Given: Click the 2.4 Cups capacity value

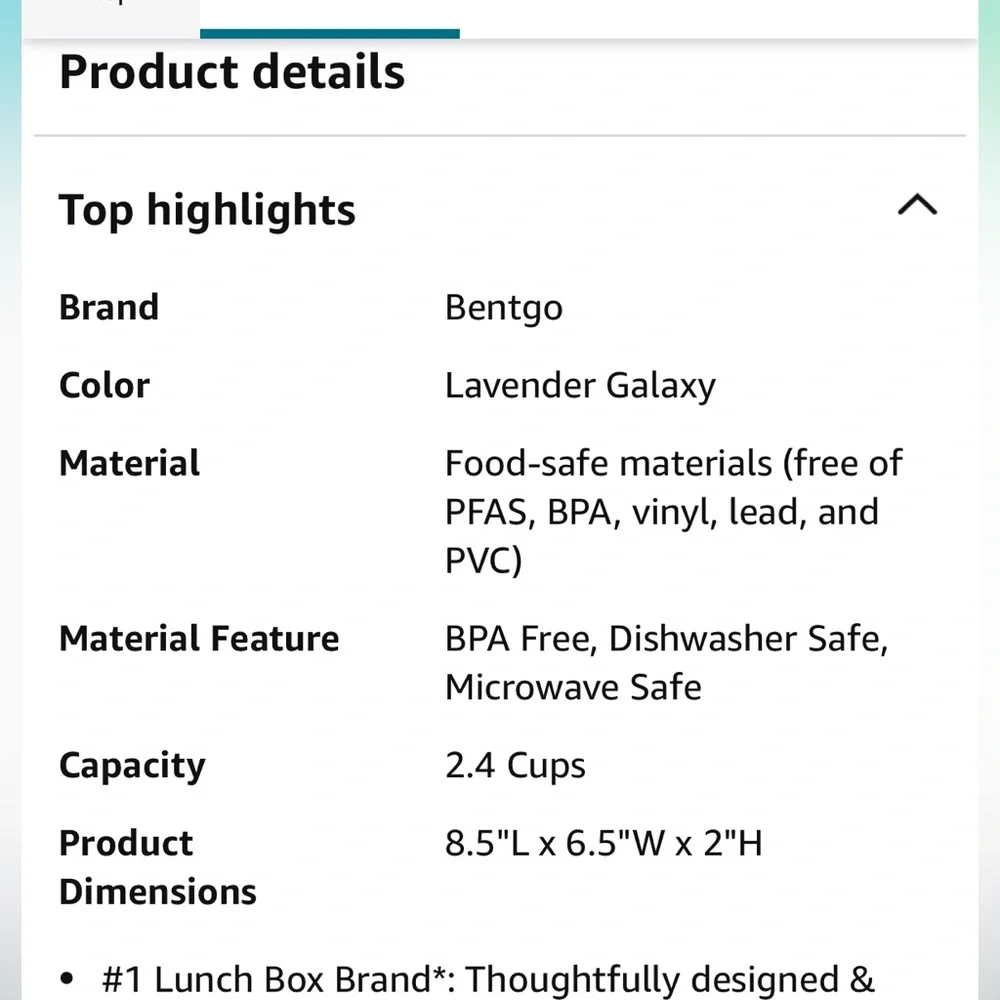Looking at the screenshot, I should (x=515, y=765).
